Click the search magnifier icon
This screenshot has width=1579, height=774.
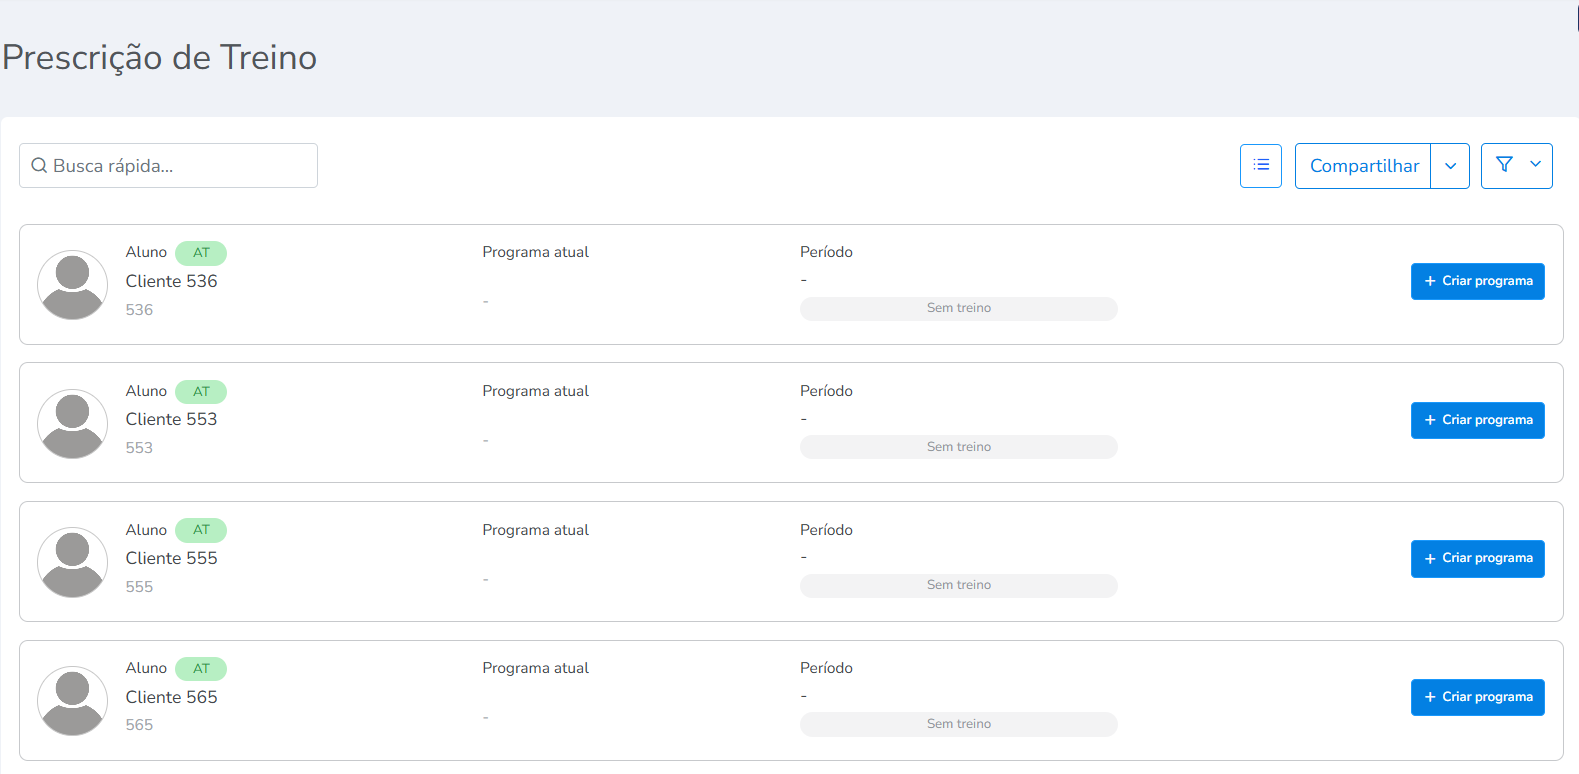click(40, 166)
